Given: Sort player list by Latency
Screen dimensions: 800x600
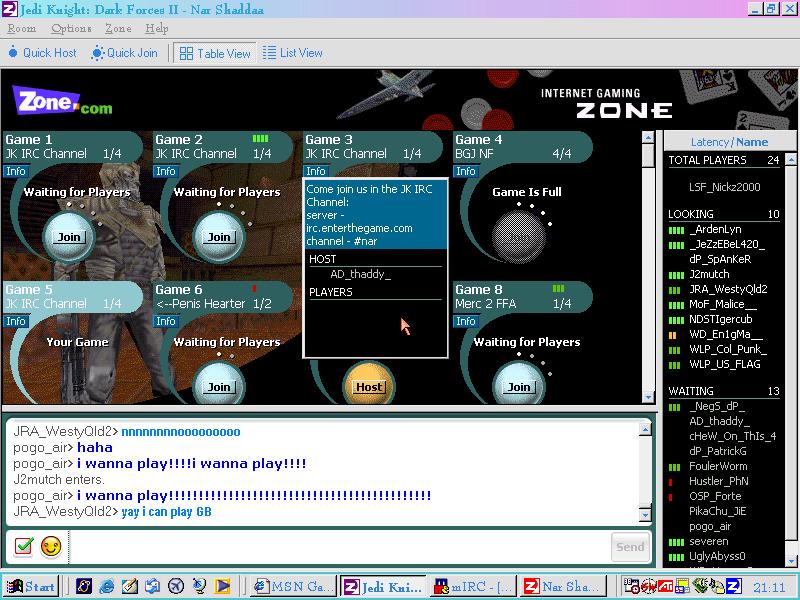Looking at the screenshot, I should 709,142.
